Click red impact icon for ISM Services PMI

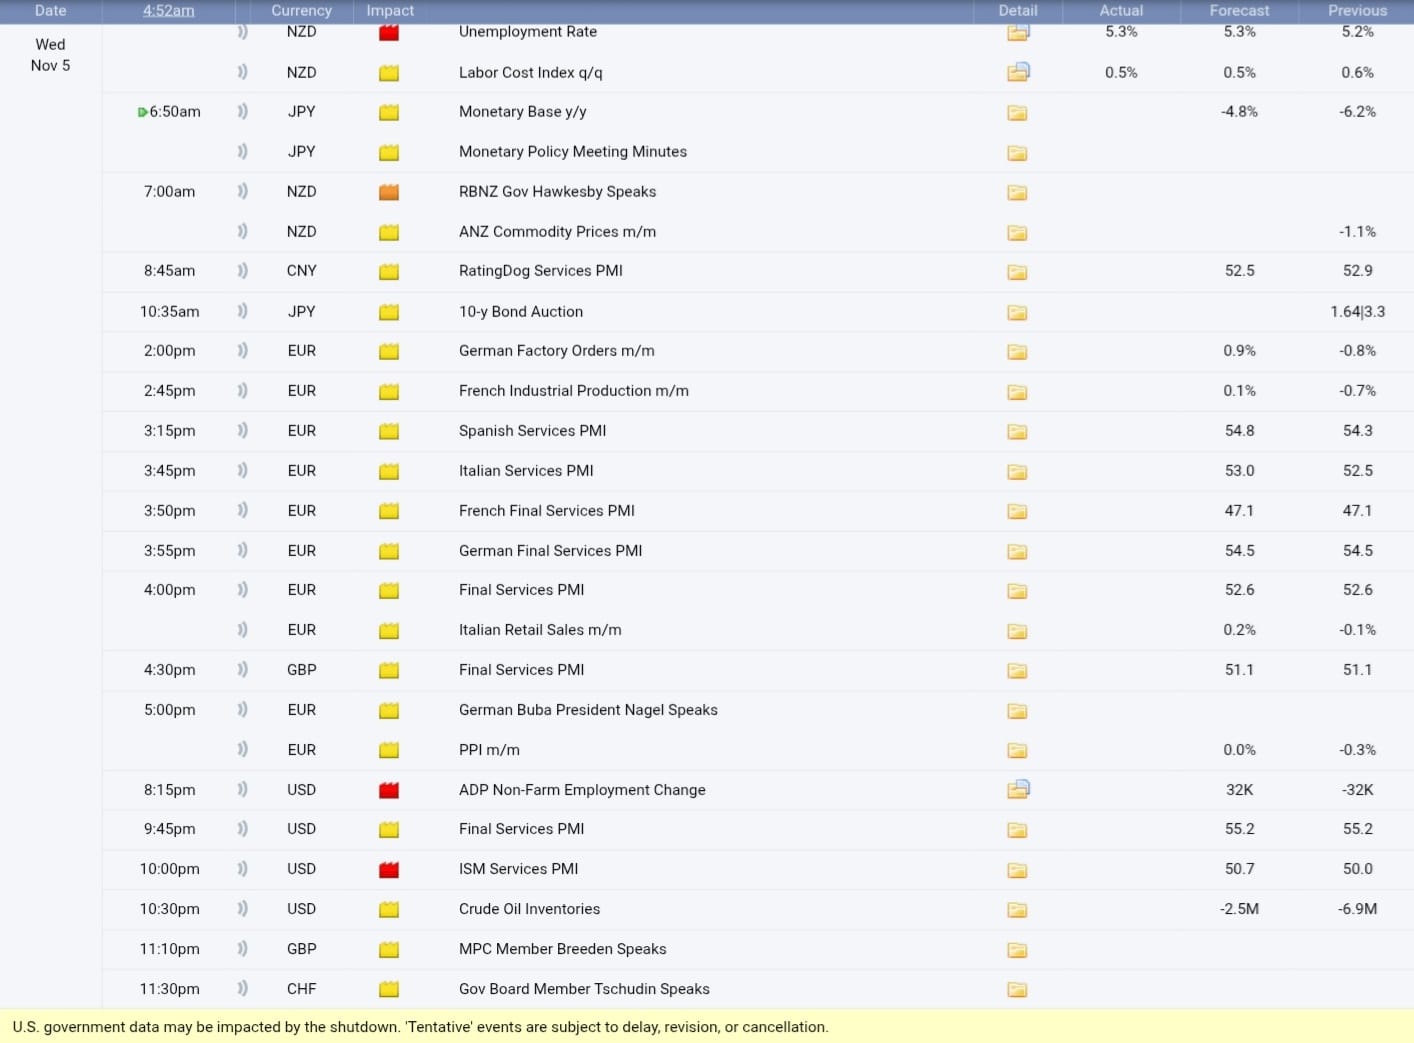[389, 870]
